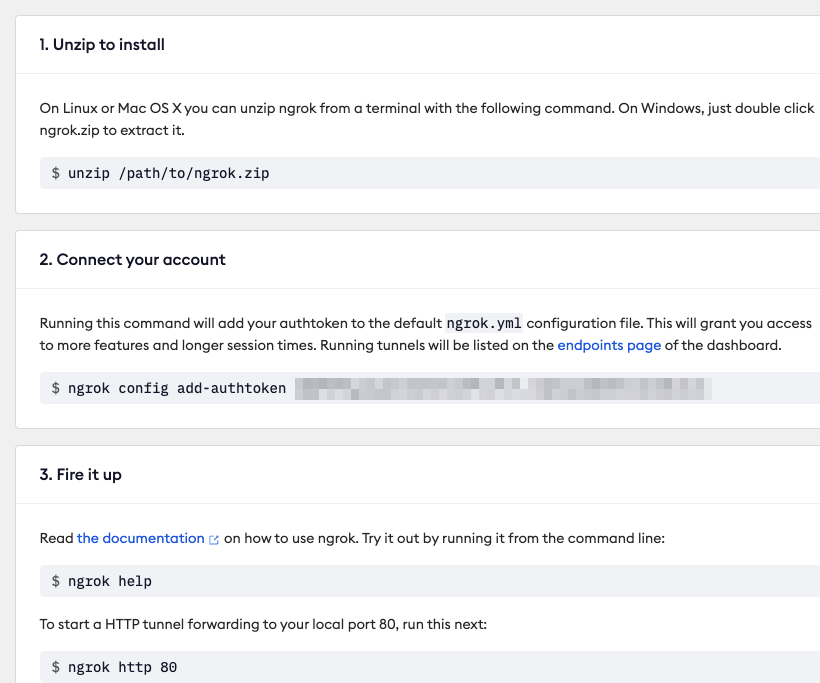Click the Connect your account heading

pos(132,259)
